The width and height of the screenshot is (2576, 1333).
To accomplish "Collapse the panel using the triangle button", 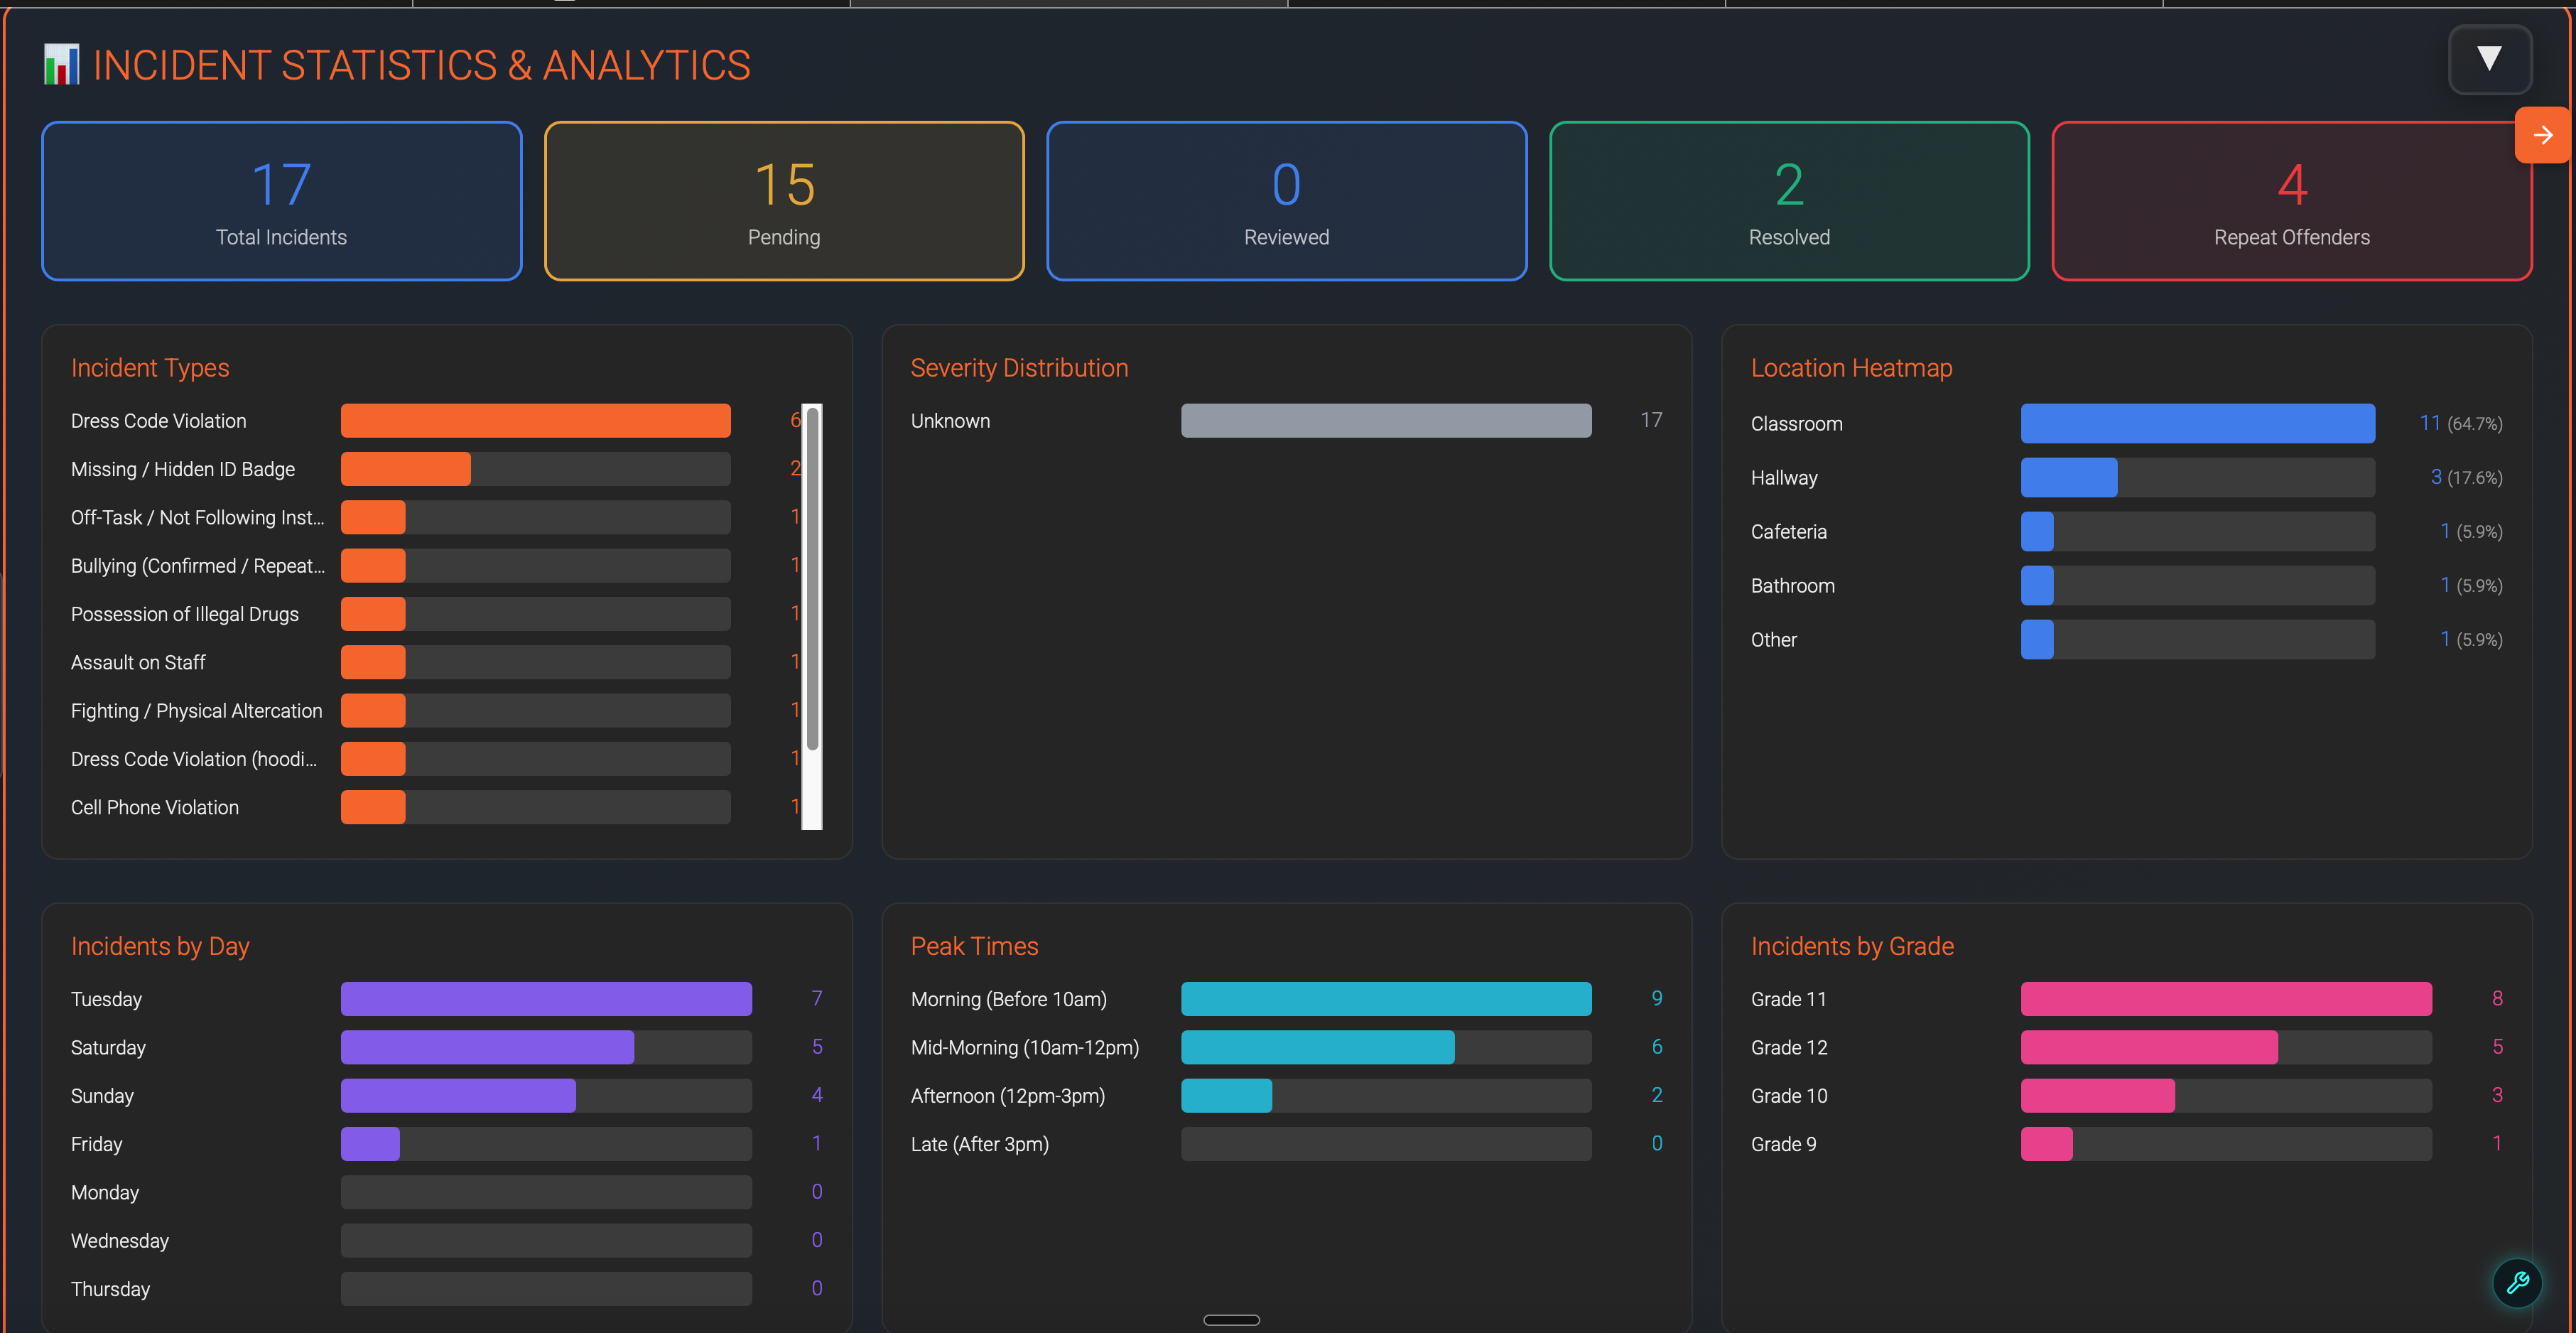I will 2489,60.
